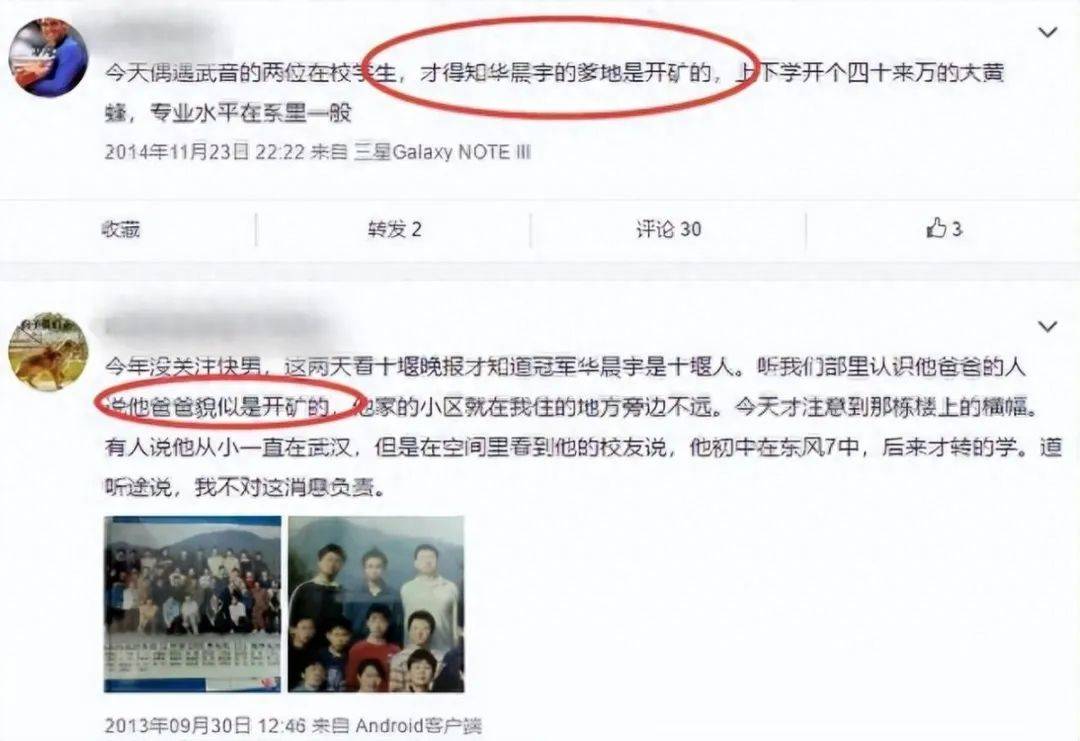Open the 三星Galaxy NOTE III source link
This screenshot has width=1080, height=741.
pyautogui.click(x=442, y=152)
